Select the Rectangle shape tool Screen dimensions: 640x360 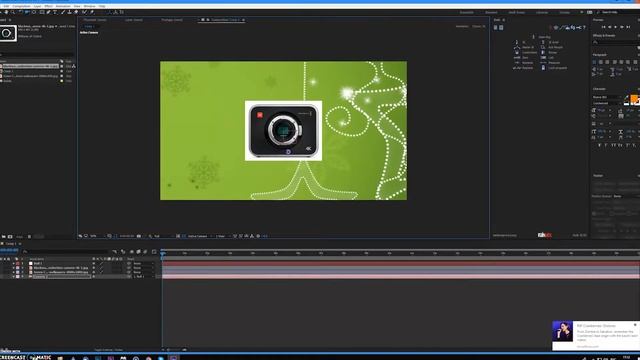(42, 12)
